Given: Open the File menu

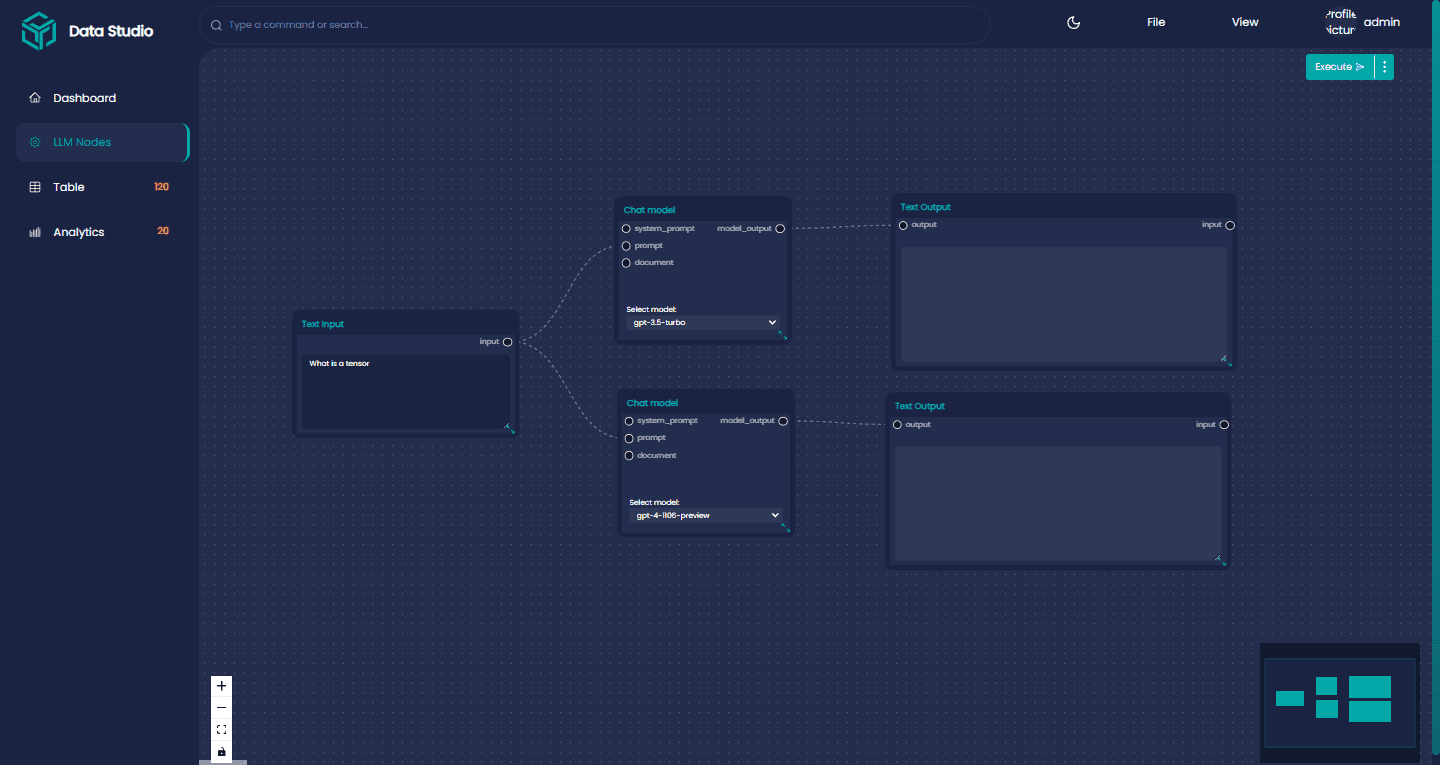Looking at the screenshot, I should tap(1156, 22).
